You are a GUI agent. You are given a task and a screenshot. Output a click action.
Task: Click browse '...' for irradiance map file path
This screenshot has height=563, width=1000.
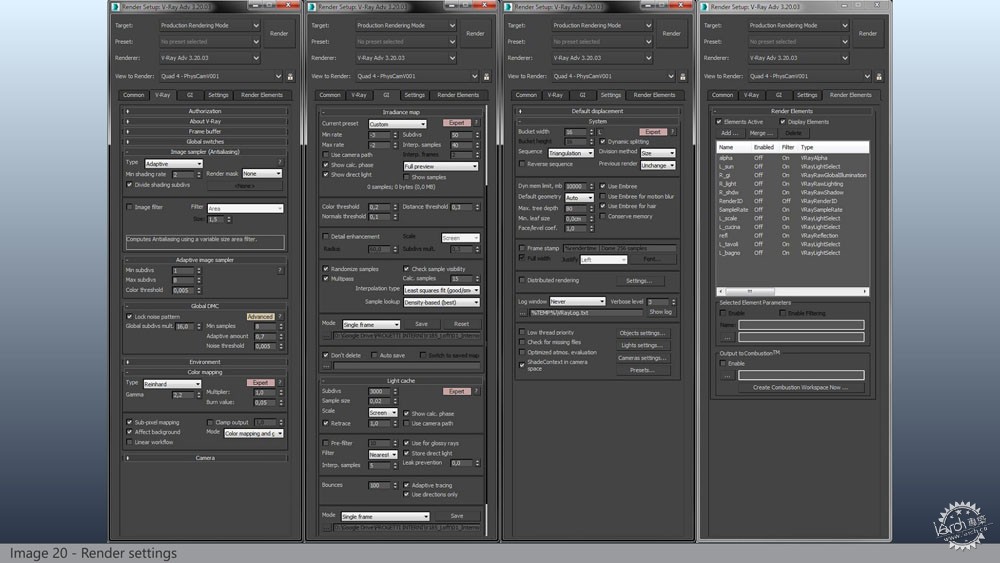[327, 335]
